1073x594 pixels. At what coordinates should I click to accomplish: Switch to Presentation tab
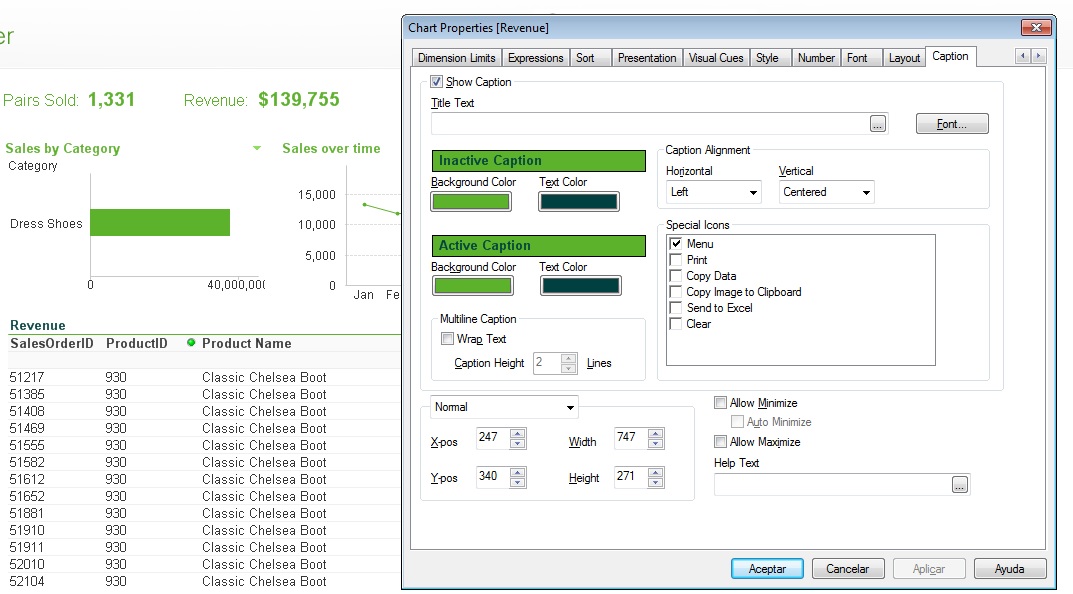pos(647,58)
